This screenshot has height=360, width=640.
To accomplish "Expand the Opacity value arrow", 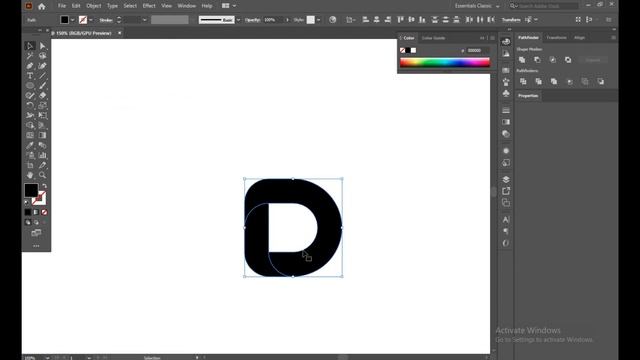I will click(x=287, y=20).
